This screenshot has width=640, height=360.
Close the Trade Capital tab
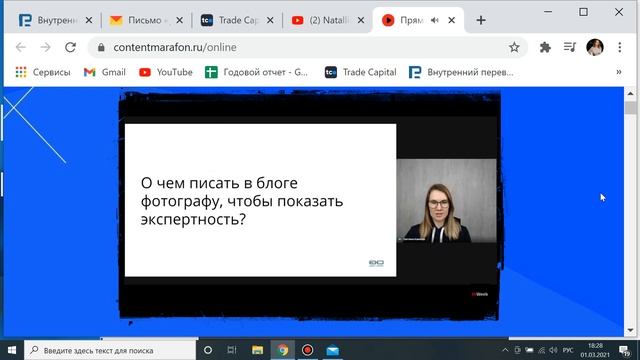pyautogui.click(x=270, y=20)
